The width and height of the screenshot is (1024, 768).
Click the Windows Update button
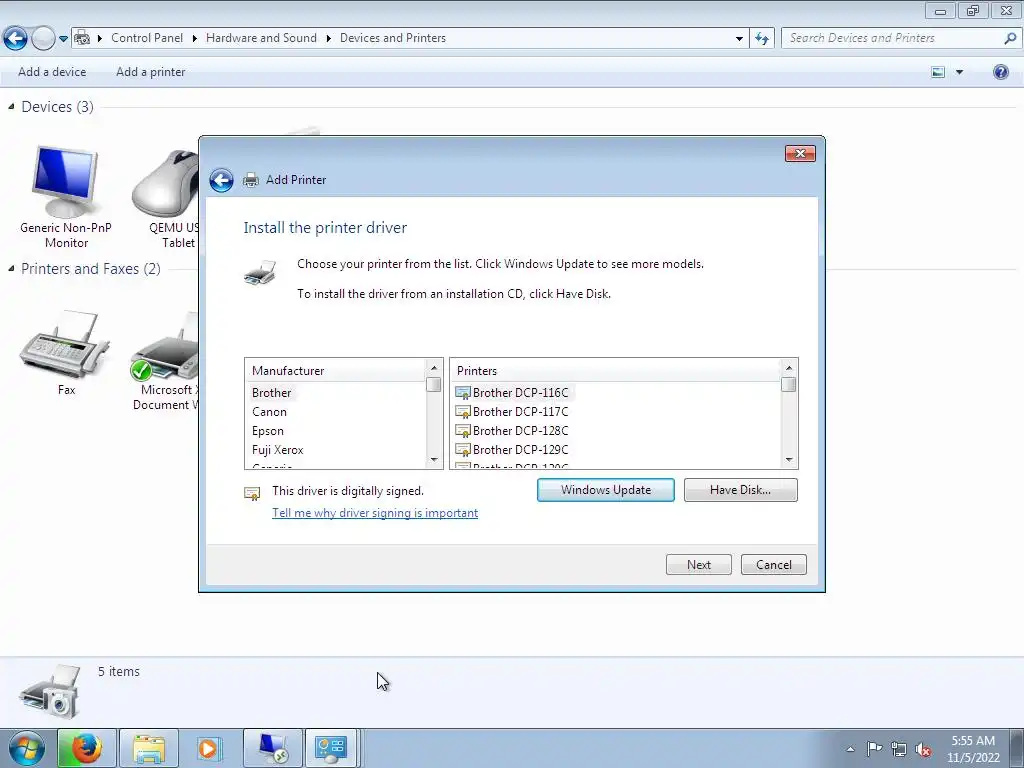pyautogui.click(x=605, y=490)
